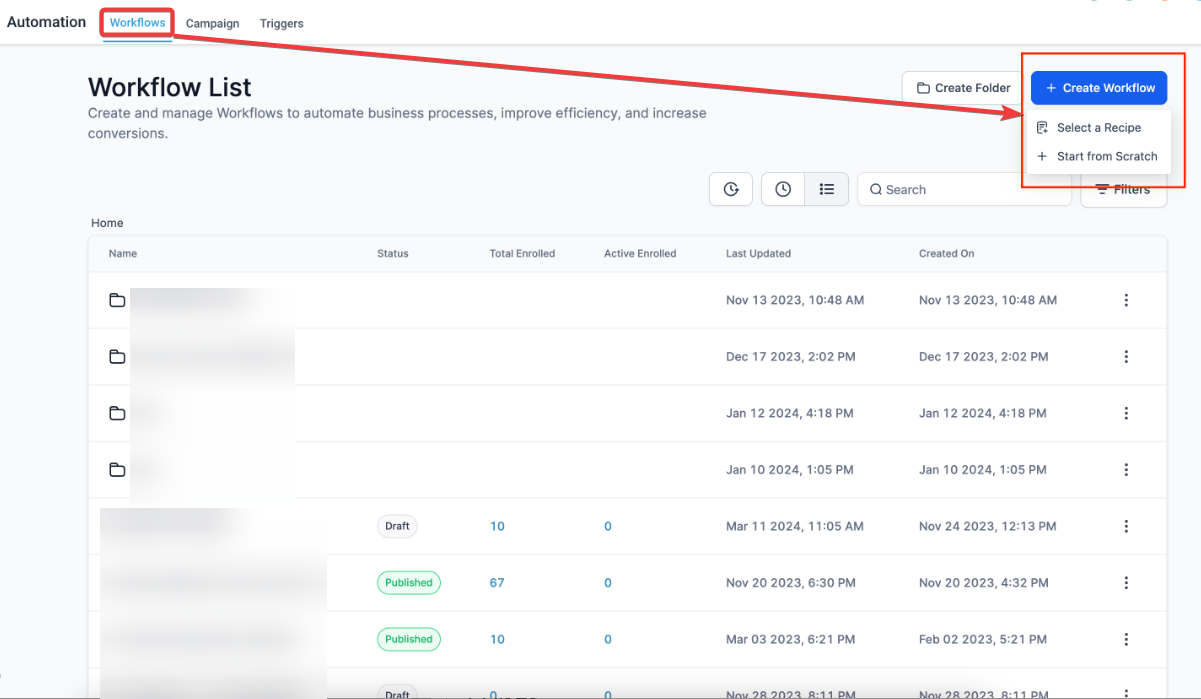The image size is (1201, 699).
Task: Toggle the list layout in the view switcher
Action: click(827, 189)
